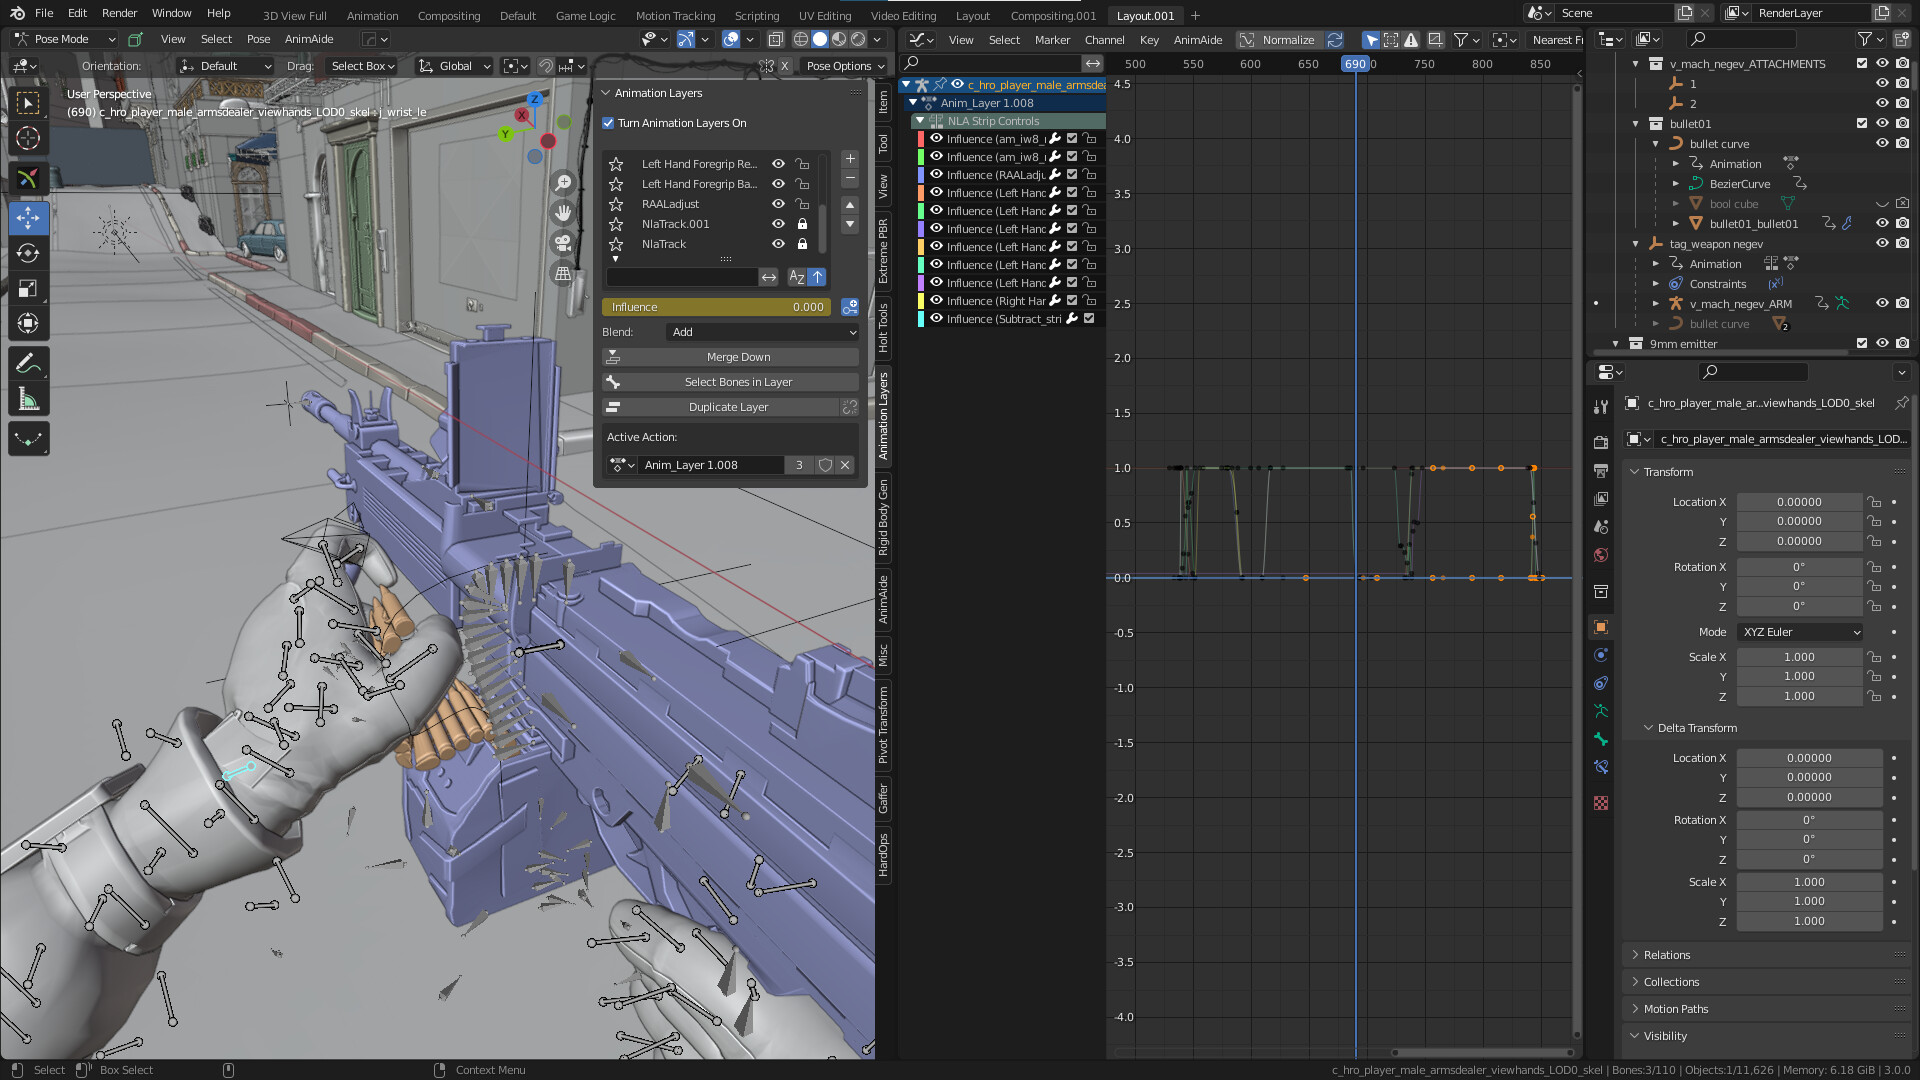Open the outliner filter funnel icon
Screen dimensions: 1920x1080
pos(1864,38)
